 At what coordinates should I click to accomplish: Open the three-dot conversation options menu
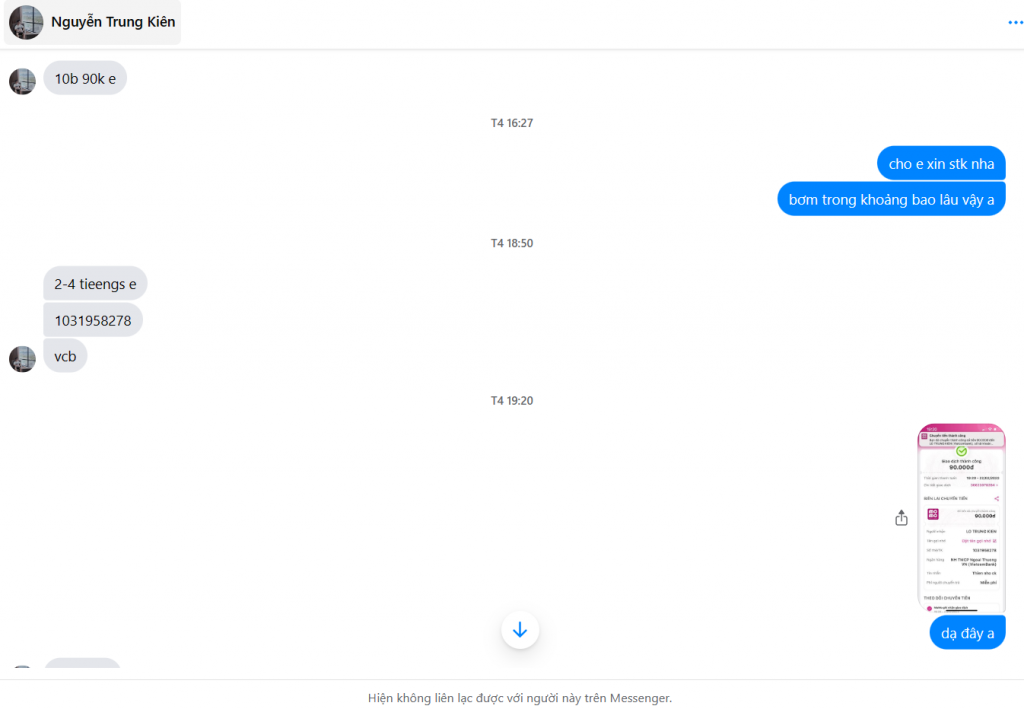tap(1014, 22)
